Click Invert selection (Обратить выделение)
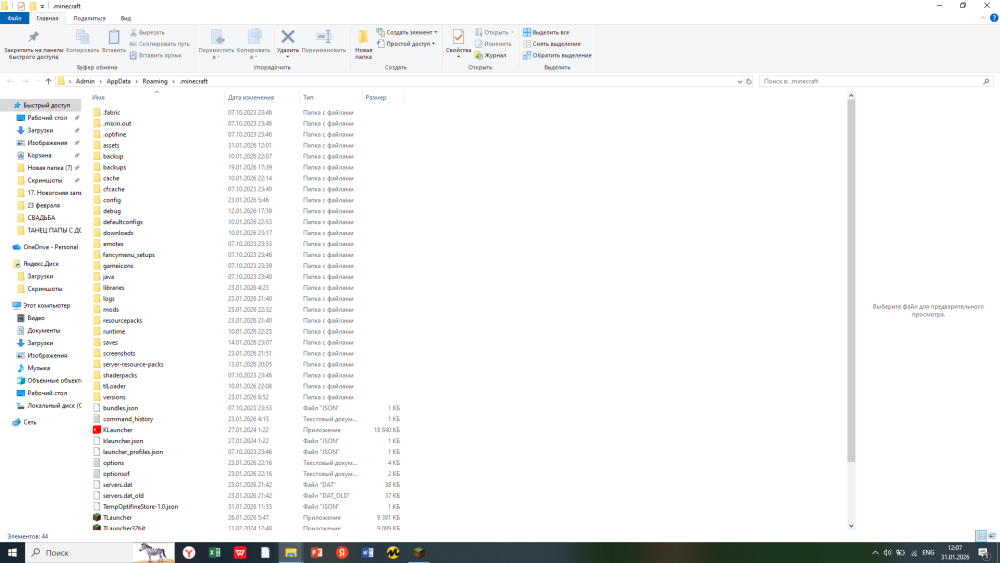 pos(557,55)
